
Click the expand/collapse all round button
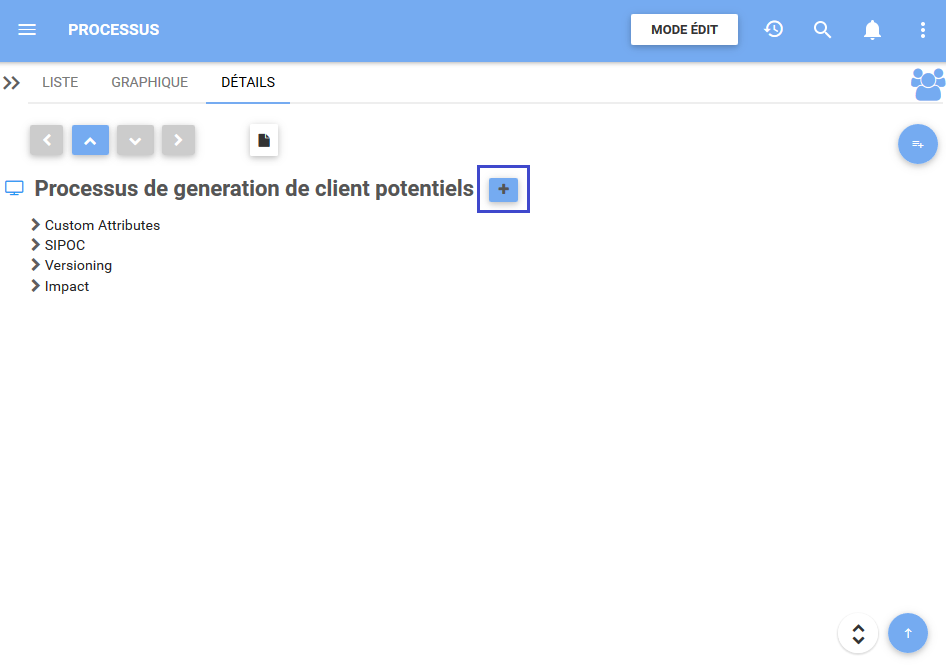858,633
